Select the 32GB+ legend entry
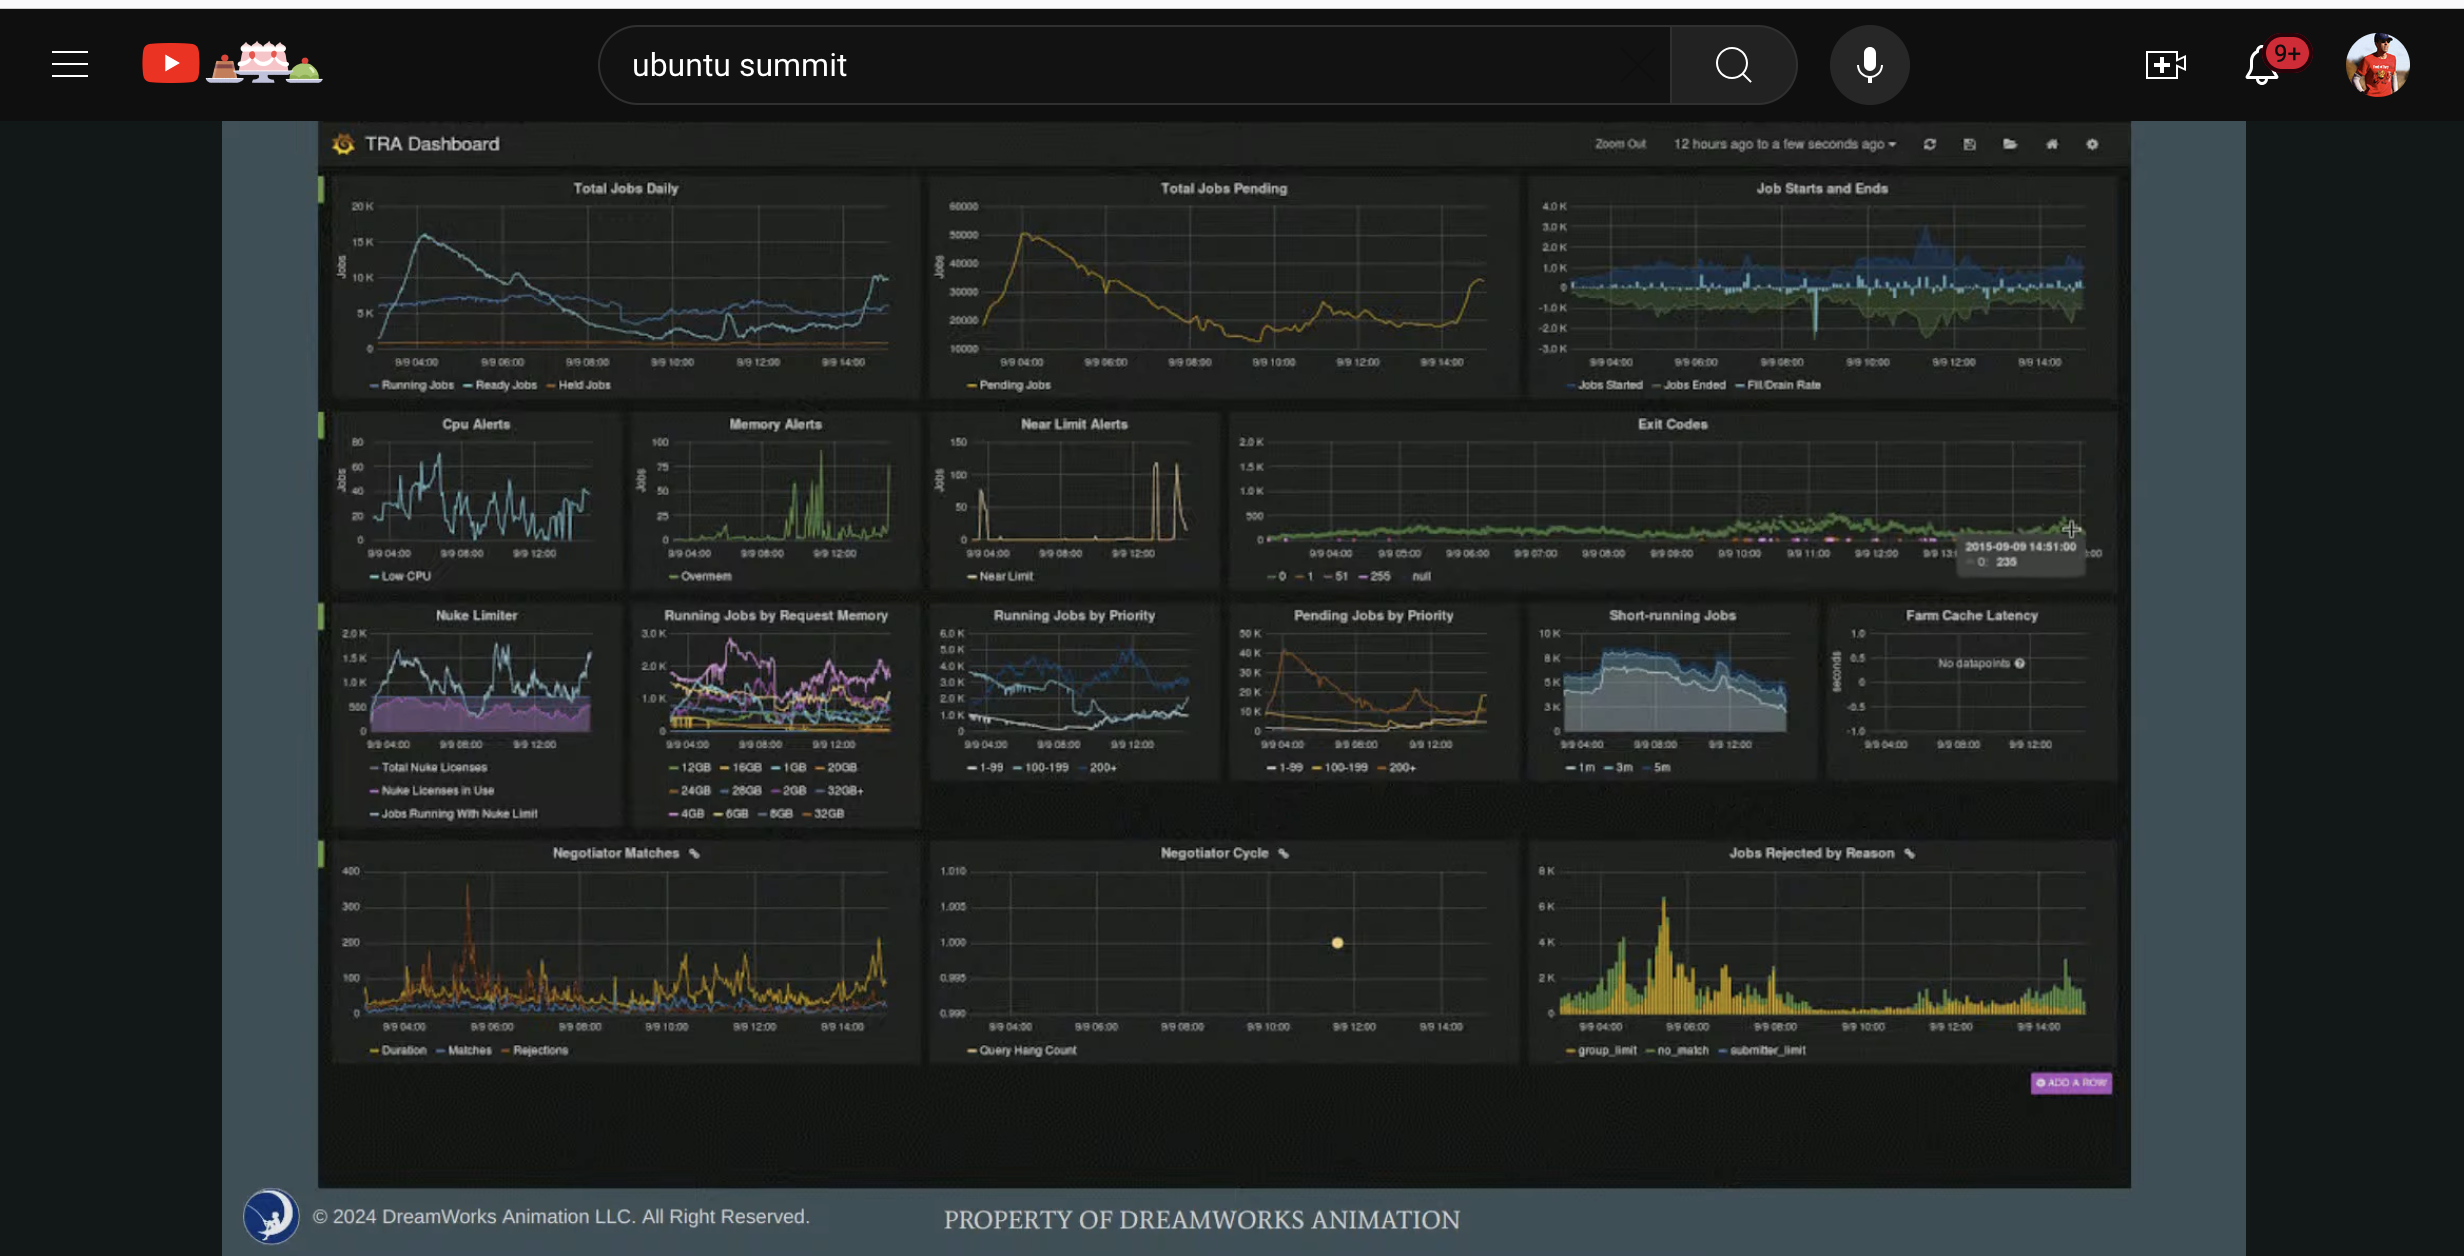 (839, 790)
